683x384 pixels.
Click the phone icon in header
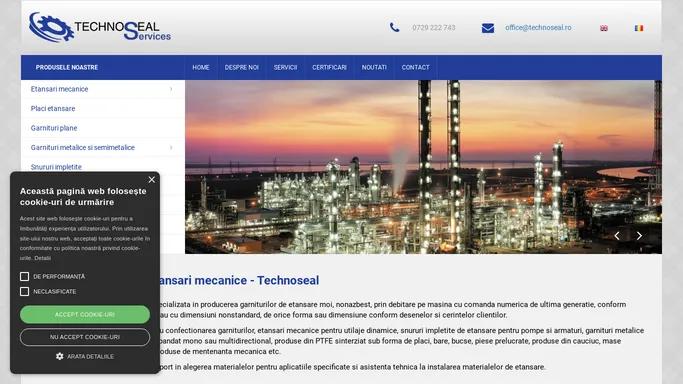click(394, 27)
